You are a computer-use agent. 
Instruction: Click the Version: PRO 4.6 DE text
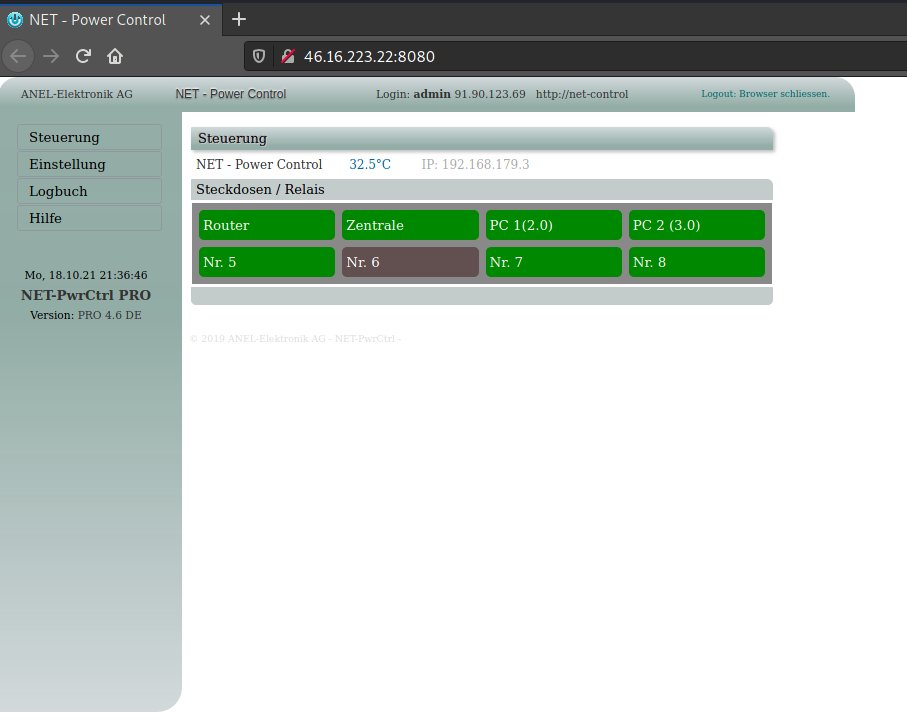tap(86, 315)
